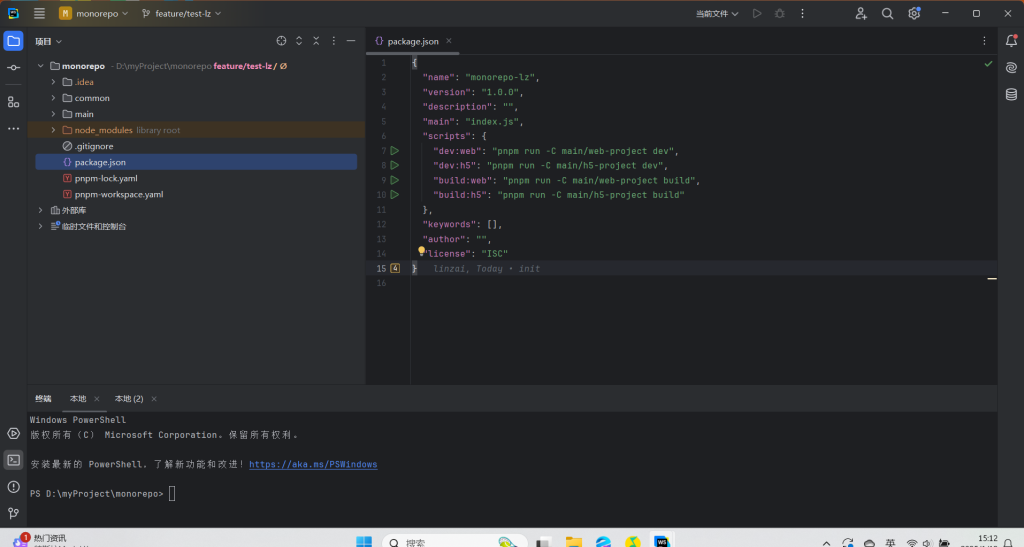Click the inspection checkmark indicator

[988, 63]
